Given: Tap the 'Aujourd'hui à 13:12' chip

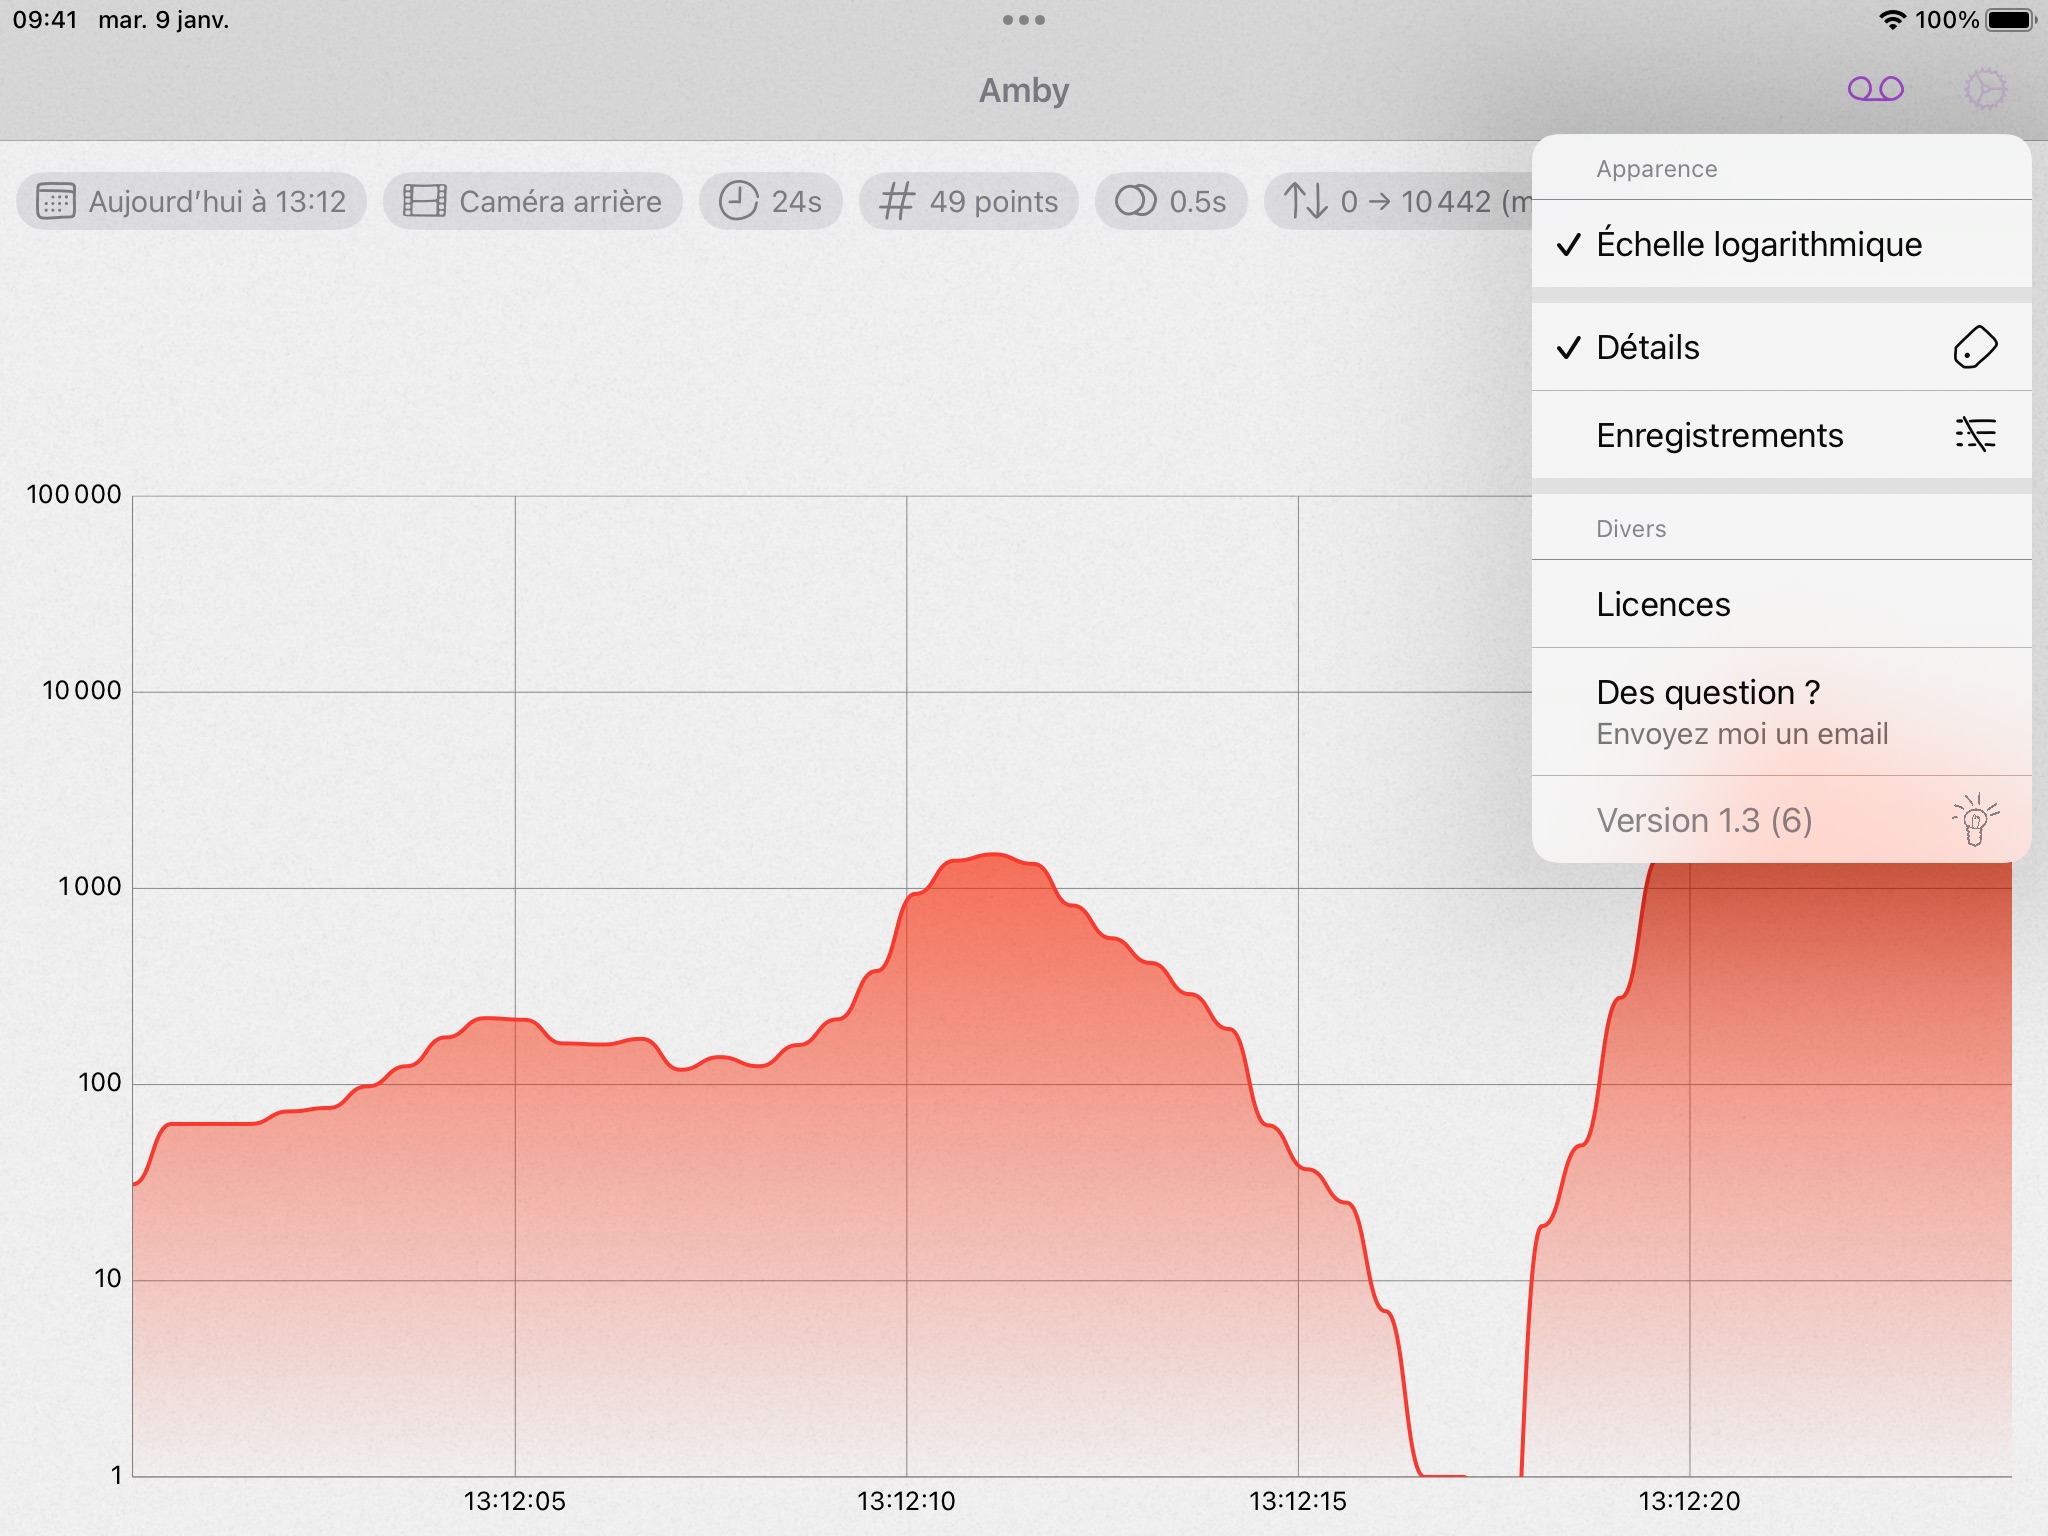Looking at the screenshot, I should pos(191,201).
